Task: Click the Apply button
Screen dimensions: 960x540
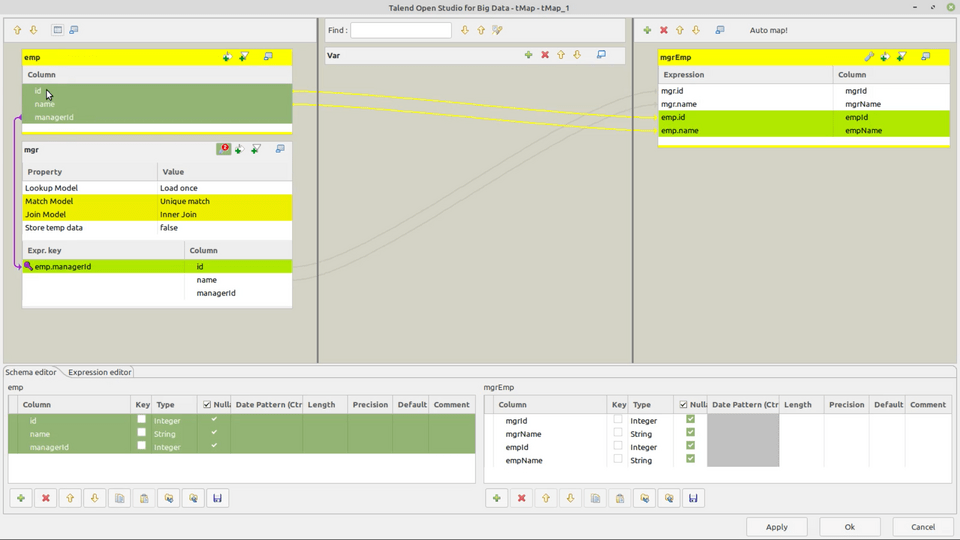Action: click(x=776, y=527)
